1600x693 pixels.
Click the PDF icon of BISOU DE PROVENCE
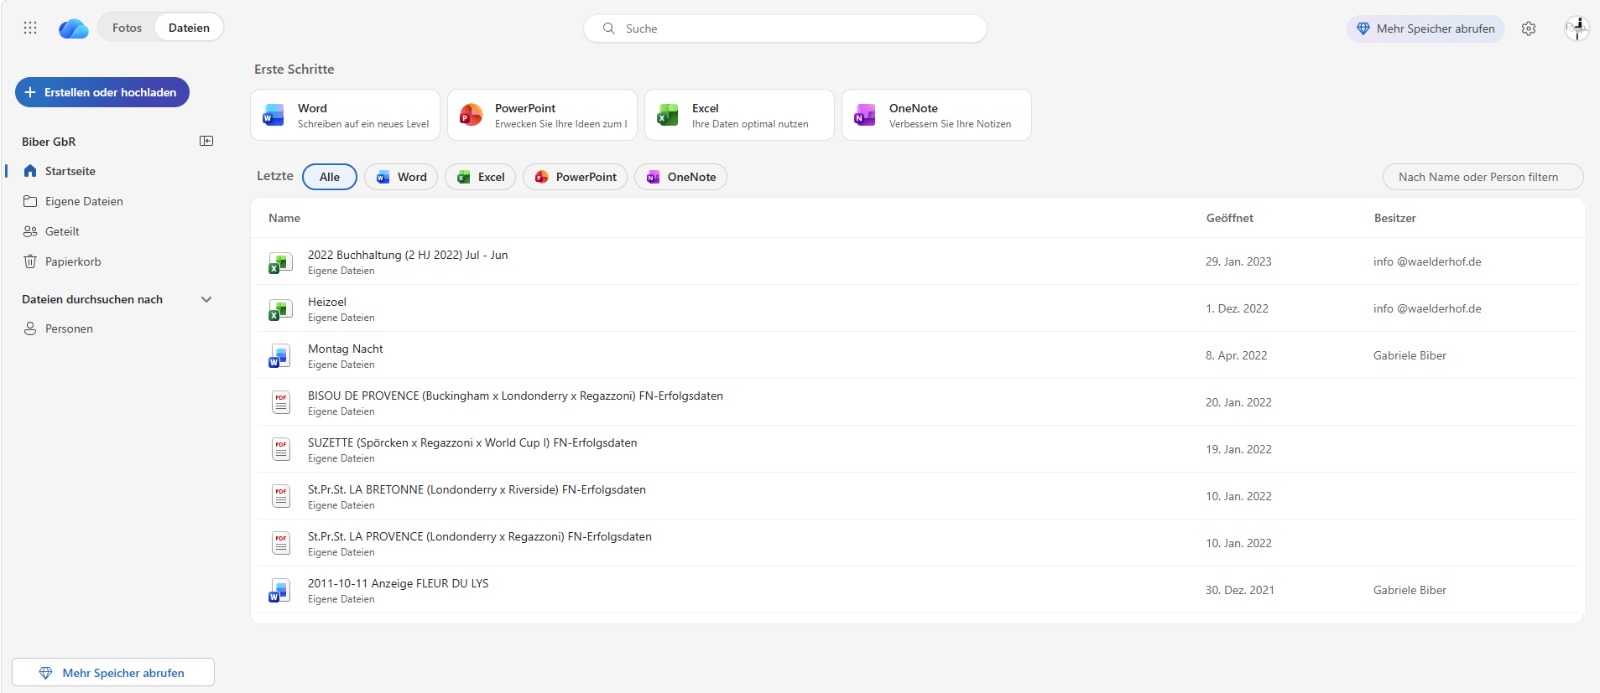tap(281, 403)
